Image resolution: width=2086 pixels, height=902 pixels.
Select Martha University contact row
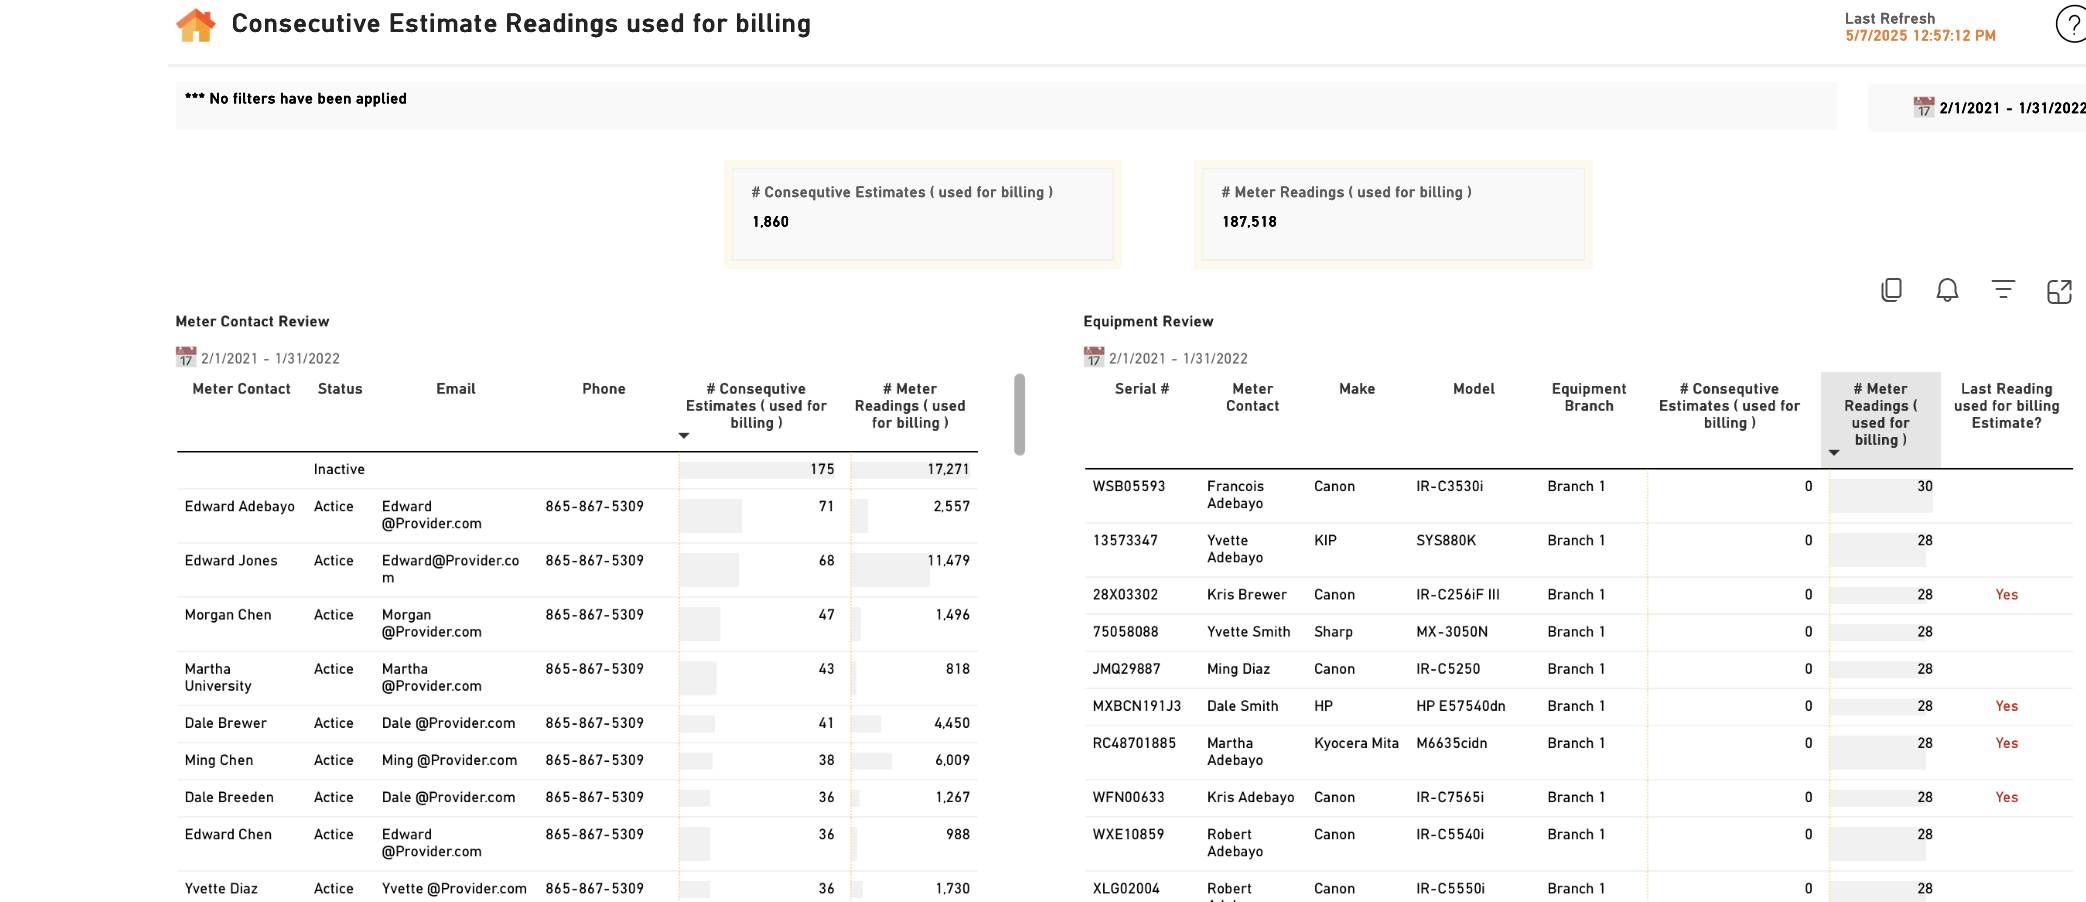(577, 677)
